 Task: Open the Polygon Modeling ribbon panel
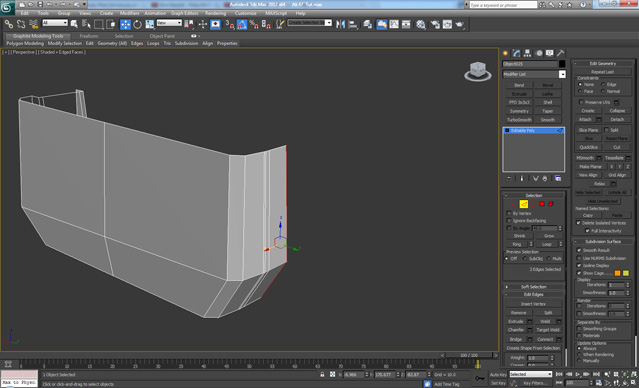(x=24, y=43)
